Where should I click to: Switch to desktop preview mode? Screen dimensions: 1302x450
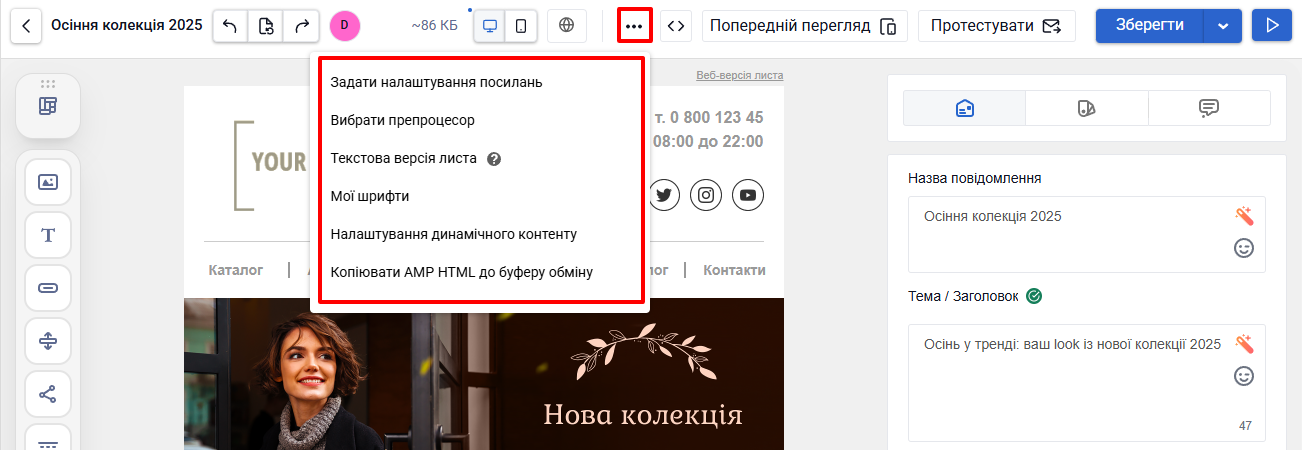click(x=490, y=26)
